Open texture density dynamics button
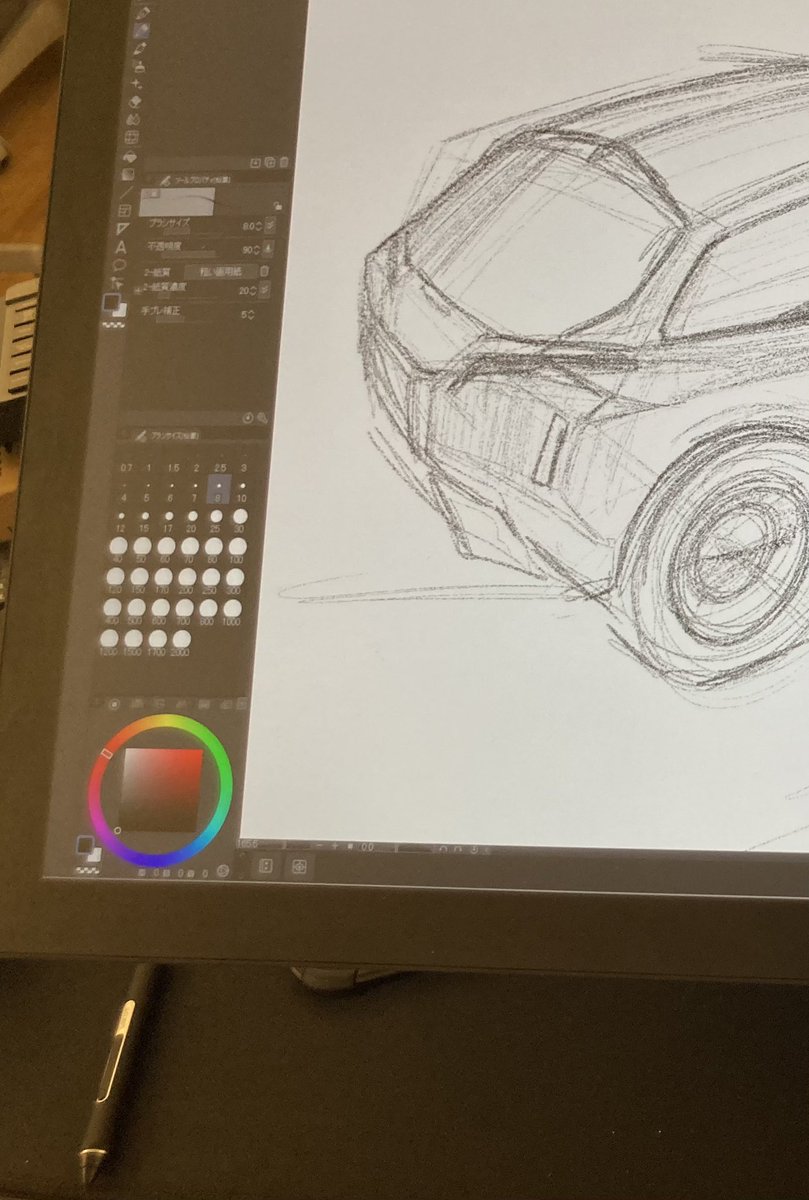The height and width of the screenshot is (1200, 809). [264, 291]
